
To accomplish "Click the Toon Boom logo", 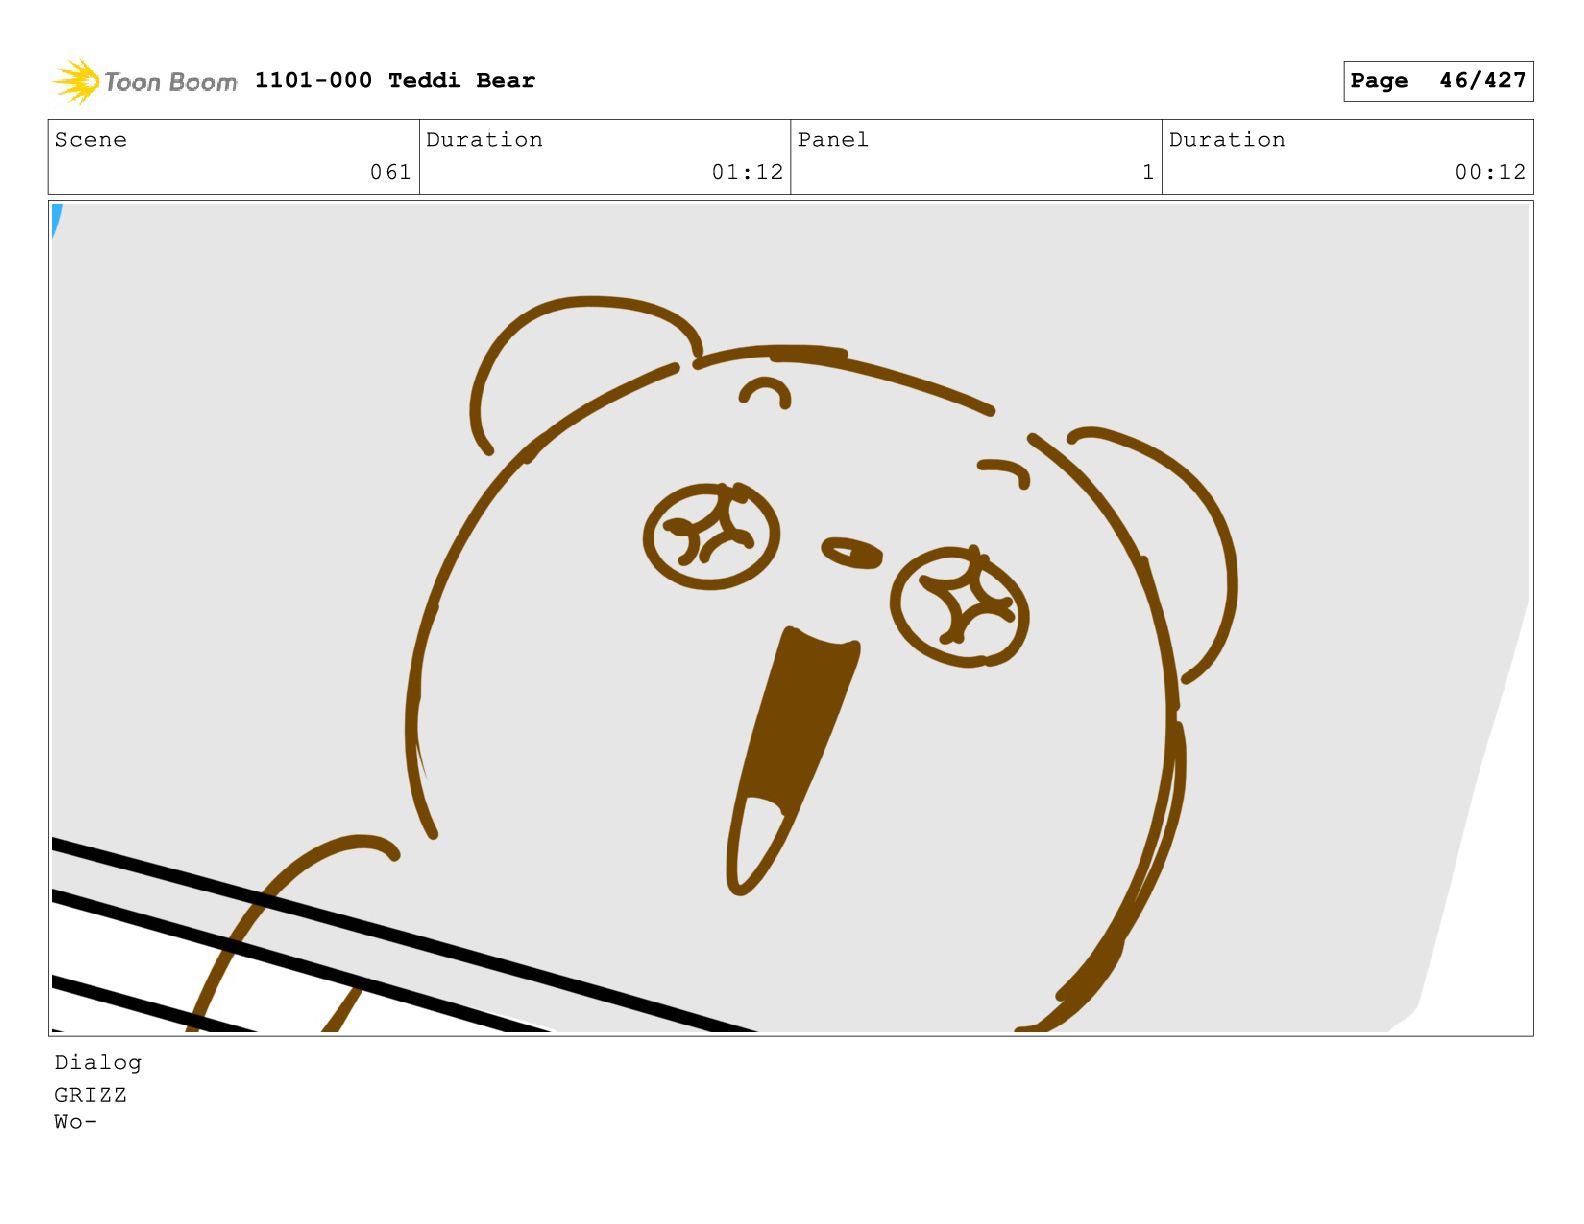I will (145, 81).
